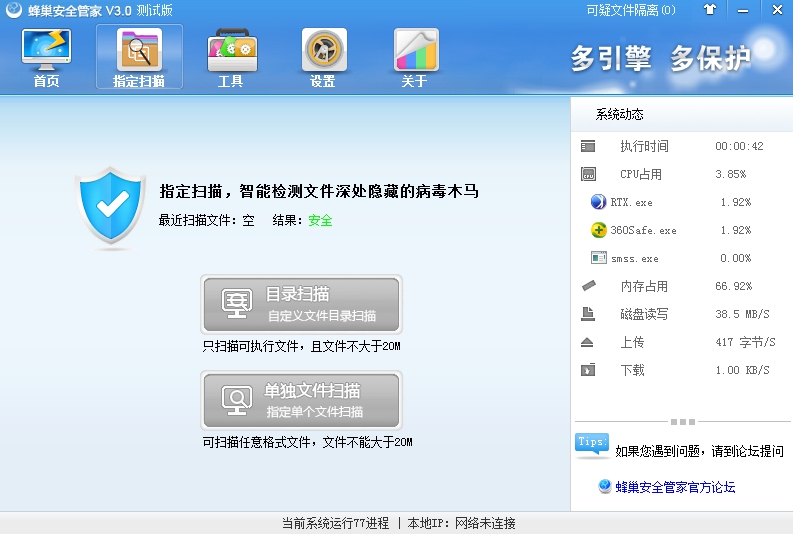This screenshot has height=534, width=793.
Task: Click the app logo in title bar
Action: [14, 10]
